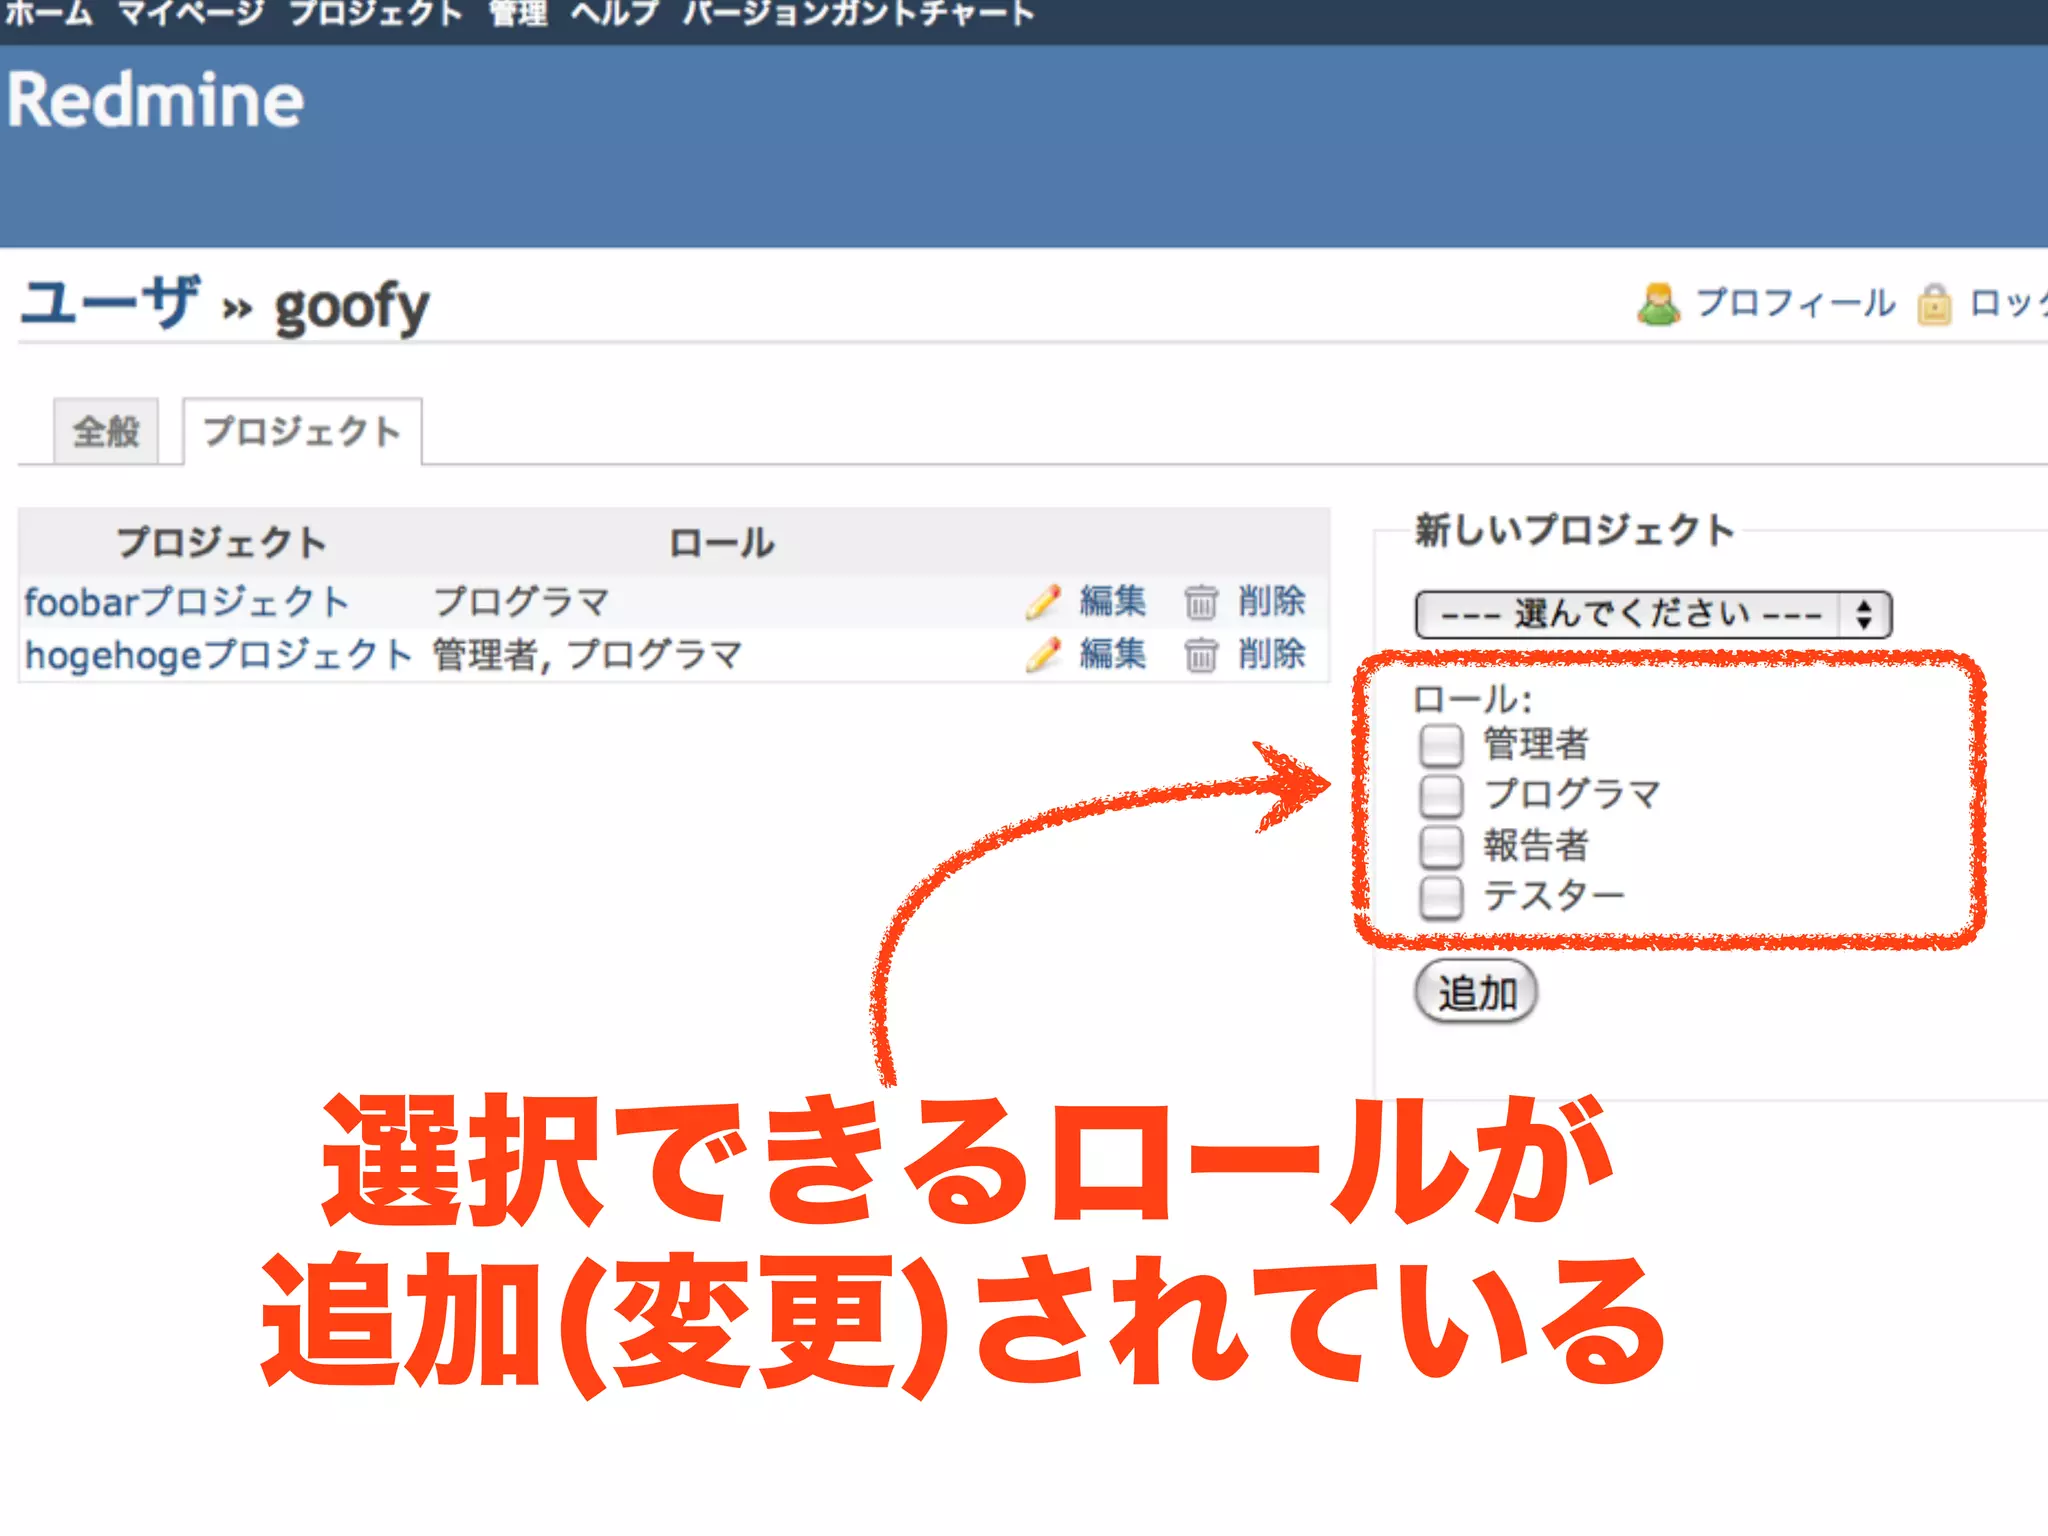2048x1536 pixels.
Task: Open バージョンガントチャート menu item
Action: [x=859, y=14]
